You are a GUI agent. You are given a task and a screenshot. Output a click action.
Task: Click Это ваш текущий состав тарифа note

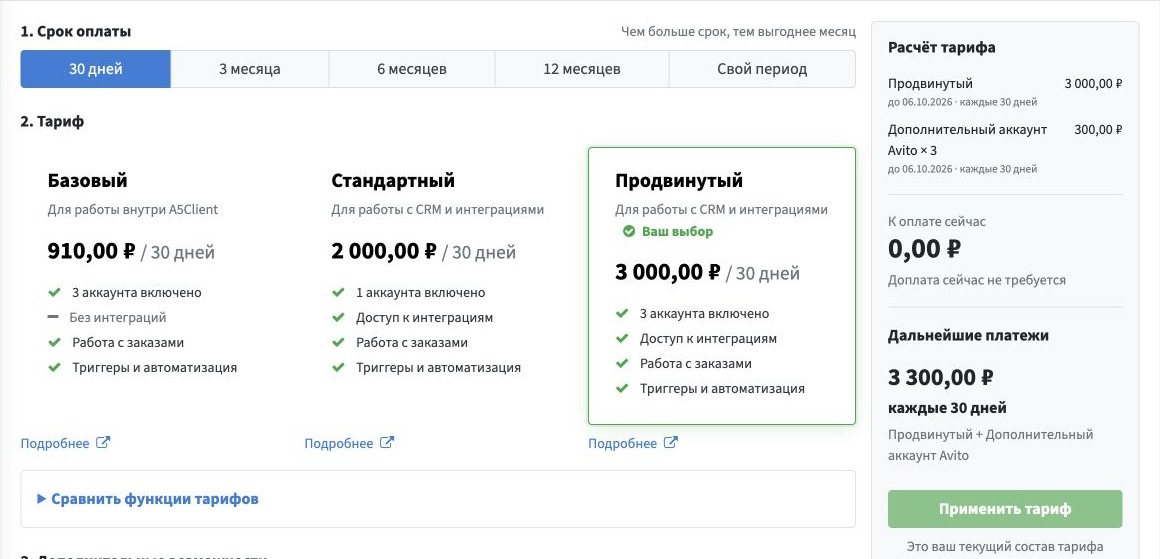coord(1005,547)
